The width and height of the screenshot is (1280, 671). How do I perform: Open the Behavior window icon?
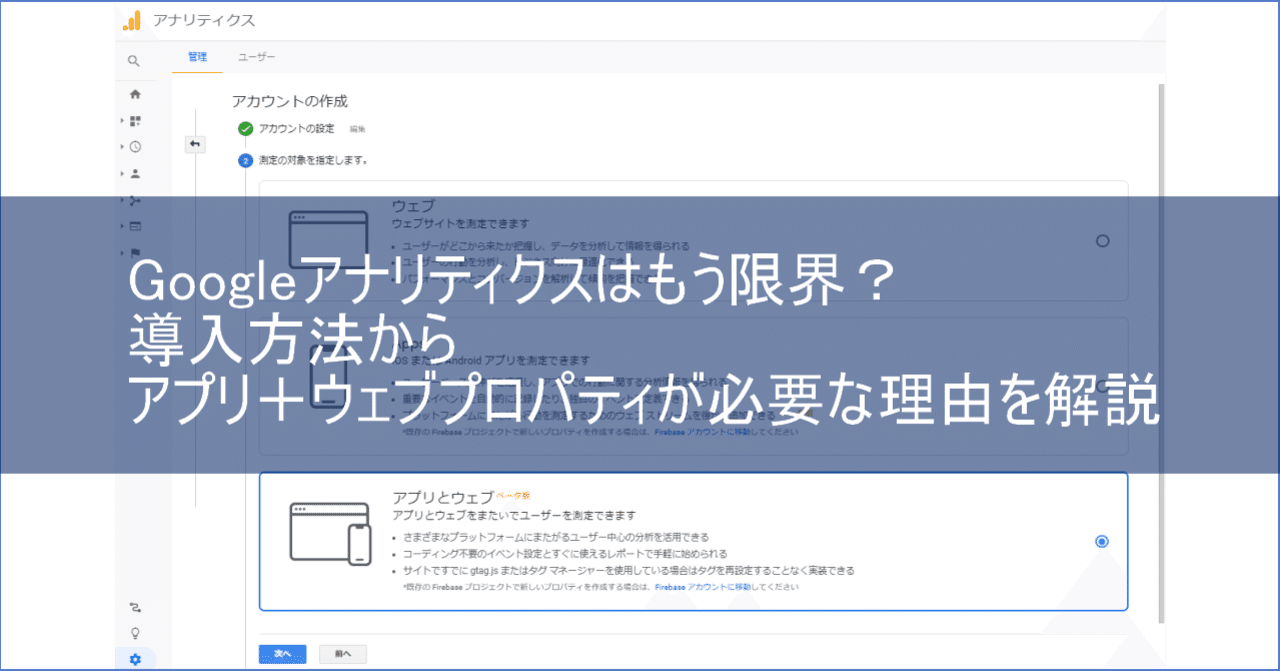135,226
